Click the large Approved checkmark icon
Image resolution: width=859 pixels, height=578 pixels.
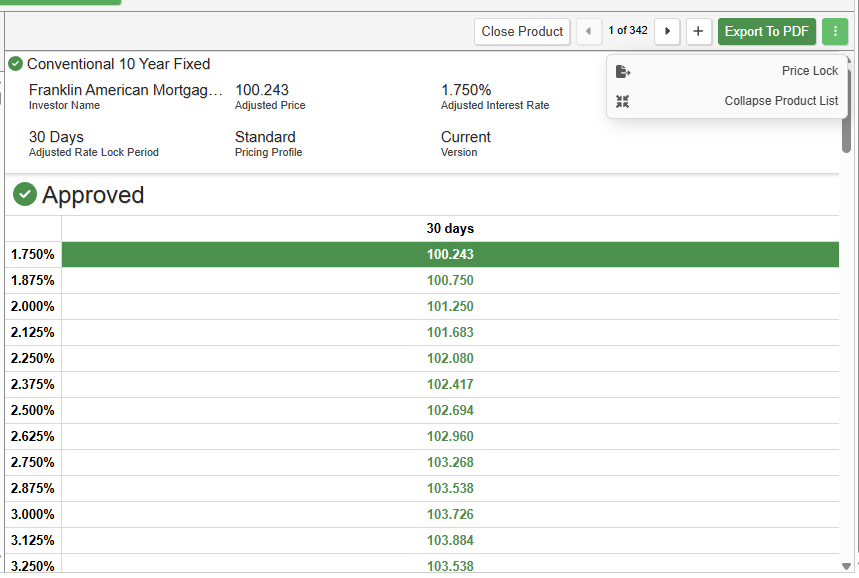tap(25, 194)
